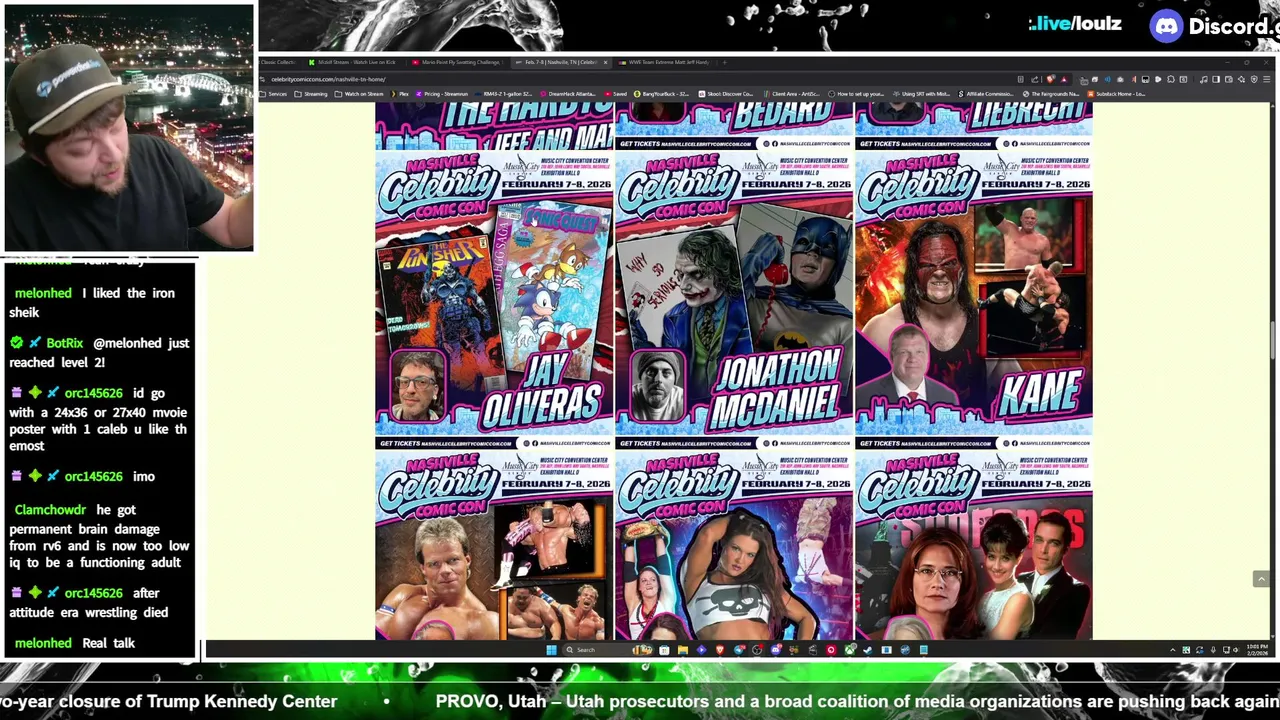Click the "Real talk" chat message
This screenshot has width=1280, height=720.
click(x=108, y=643)
